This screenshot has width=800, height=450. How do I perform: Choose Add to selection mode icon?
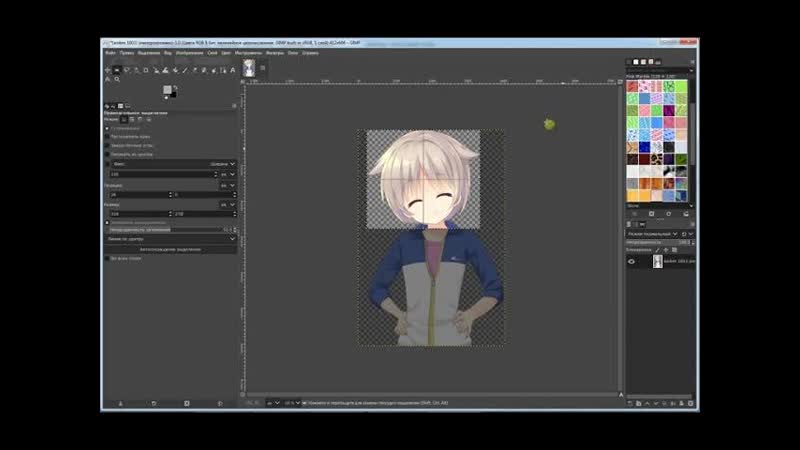[x=132, y=119]
